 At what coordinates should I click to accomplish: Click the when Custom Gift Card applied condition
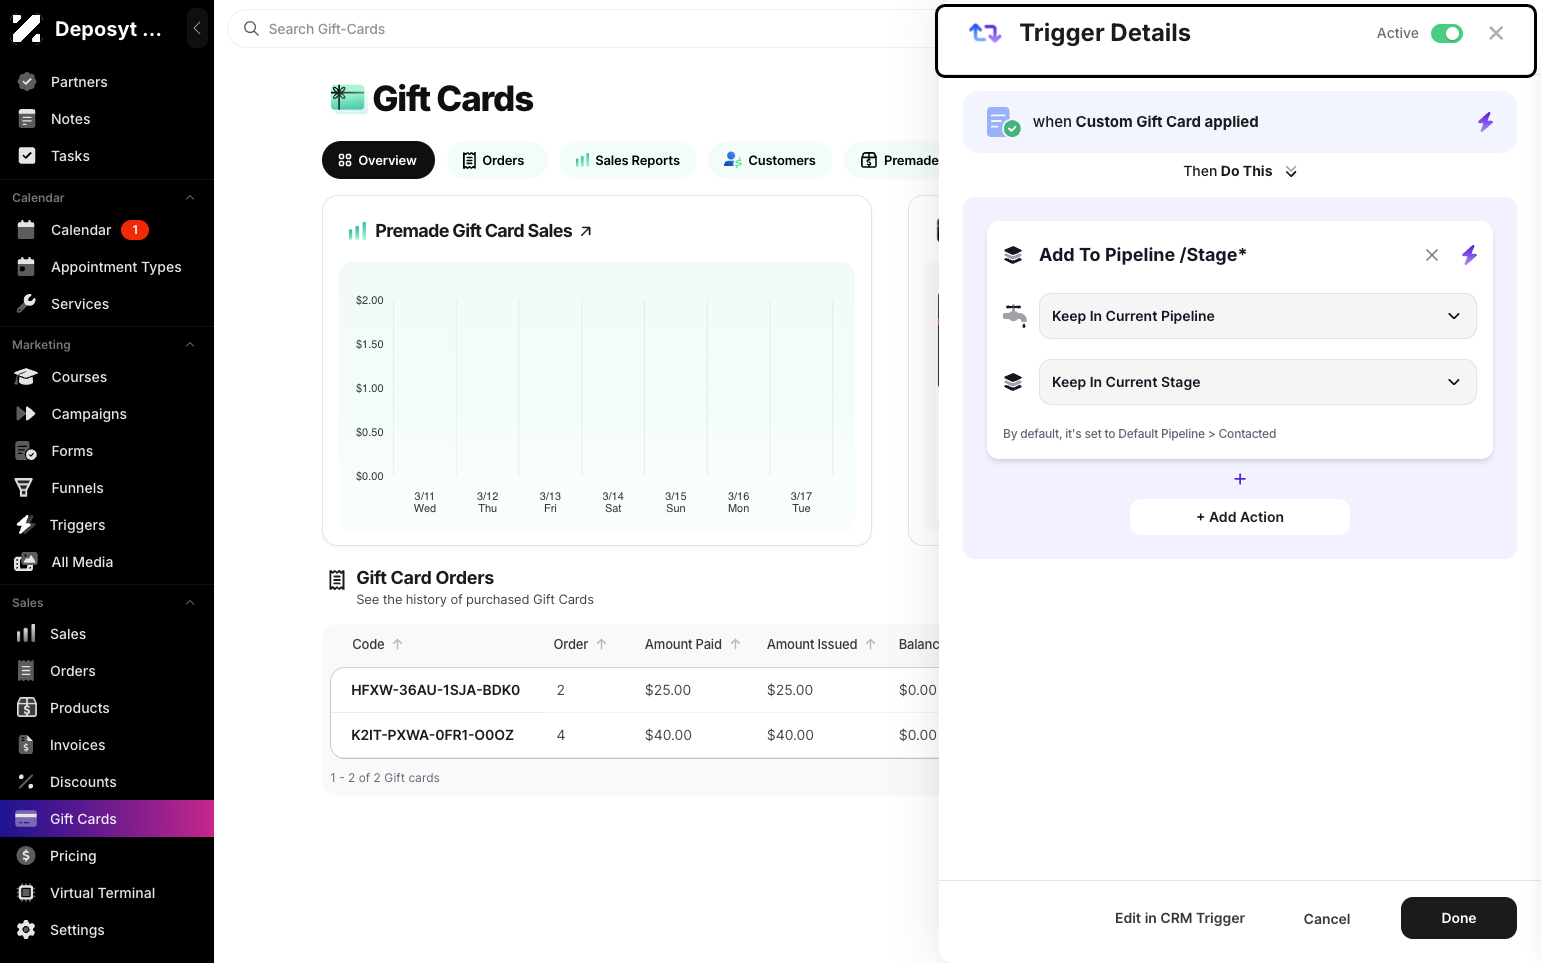(1240, 122)
